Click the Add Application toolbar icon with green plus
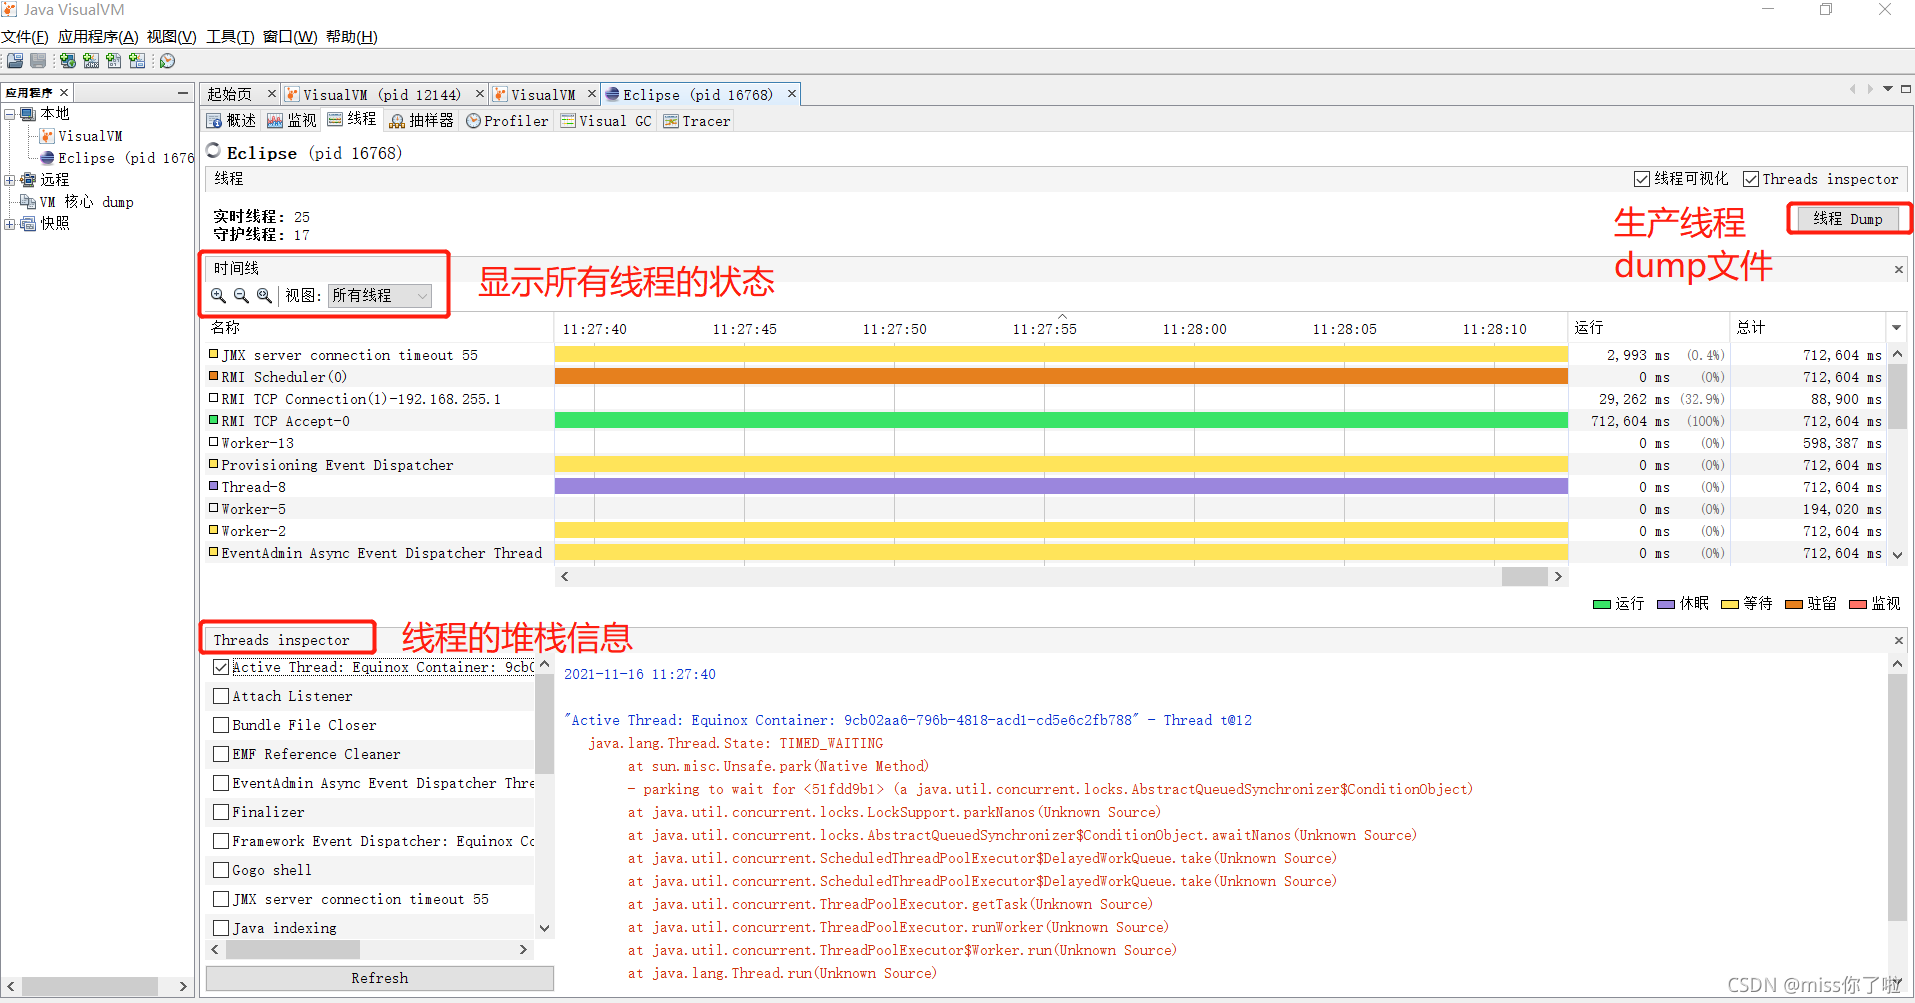This screenshot has width=1915, height=1003. (x=67, y=60)
